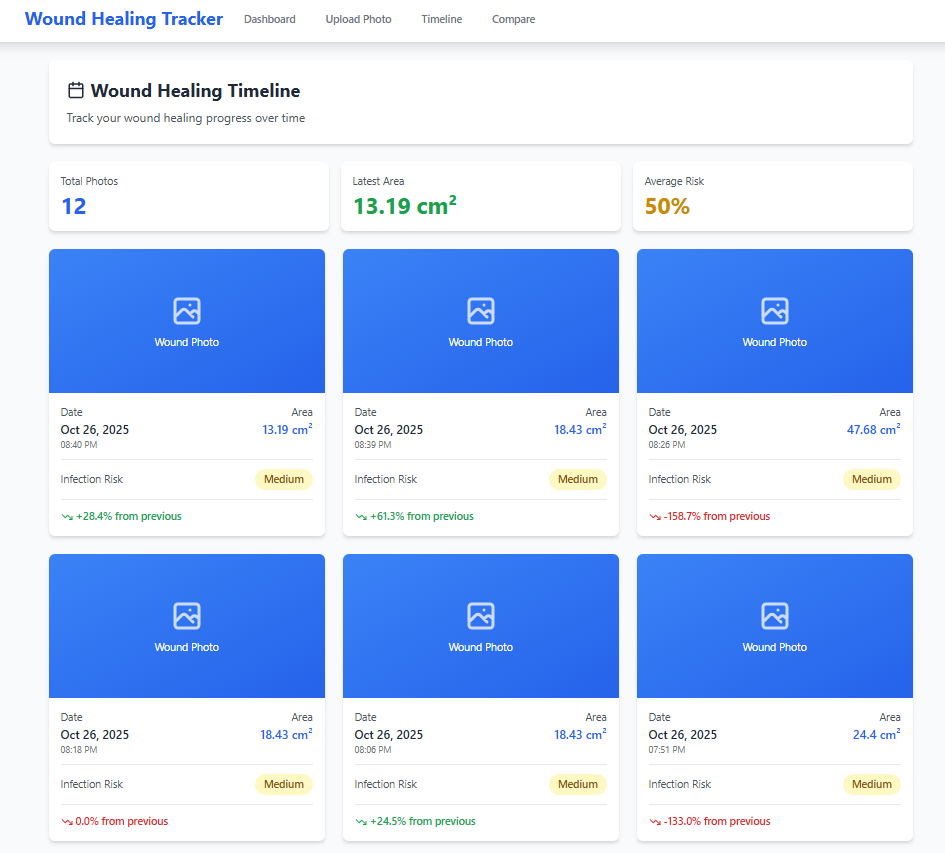The image size is (945, 853).
Task: Click the Wound Healing Tracker logo
Action: (124, 19)
